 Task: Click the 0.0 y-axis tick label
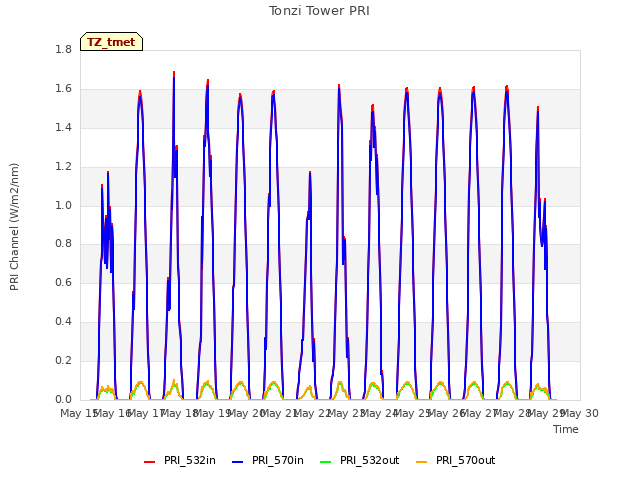pyautogui.click(x=64, y=400)
